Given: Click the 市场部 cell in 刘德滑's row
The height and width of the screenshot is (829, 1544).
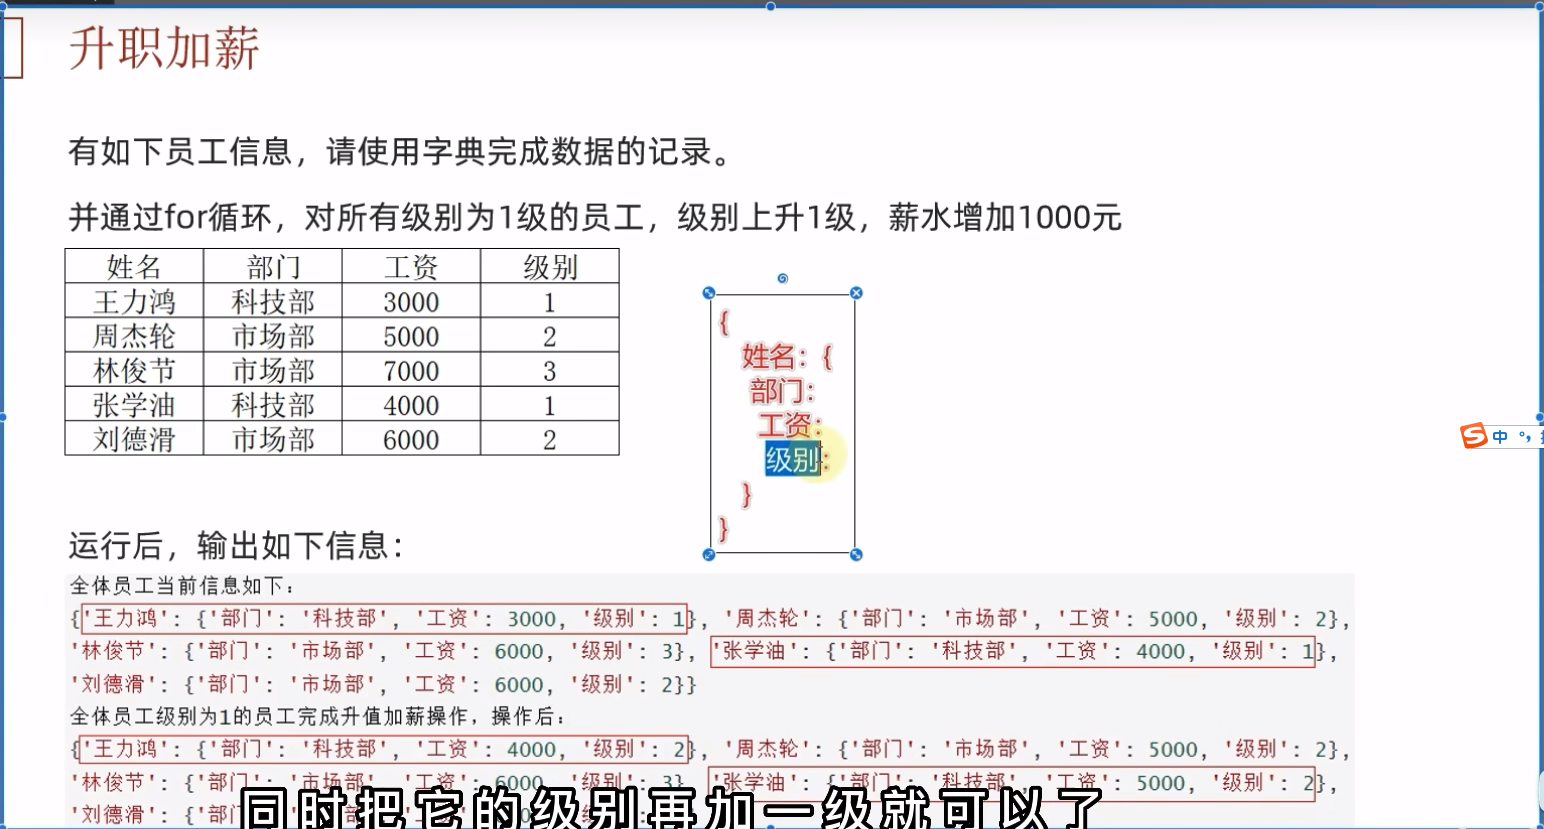Looking at the screenshot, I should [x=273, y=439].
